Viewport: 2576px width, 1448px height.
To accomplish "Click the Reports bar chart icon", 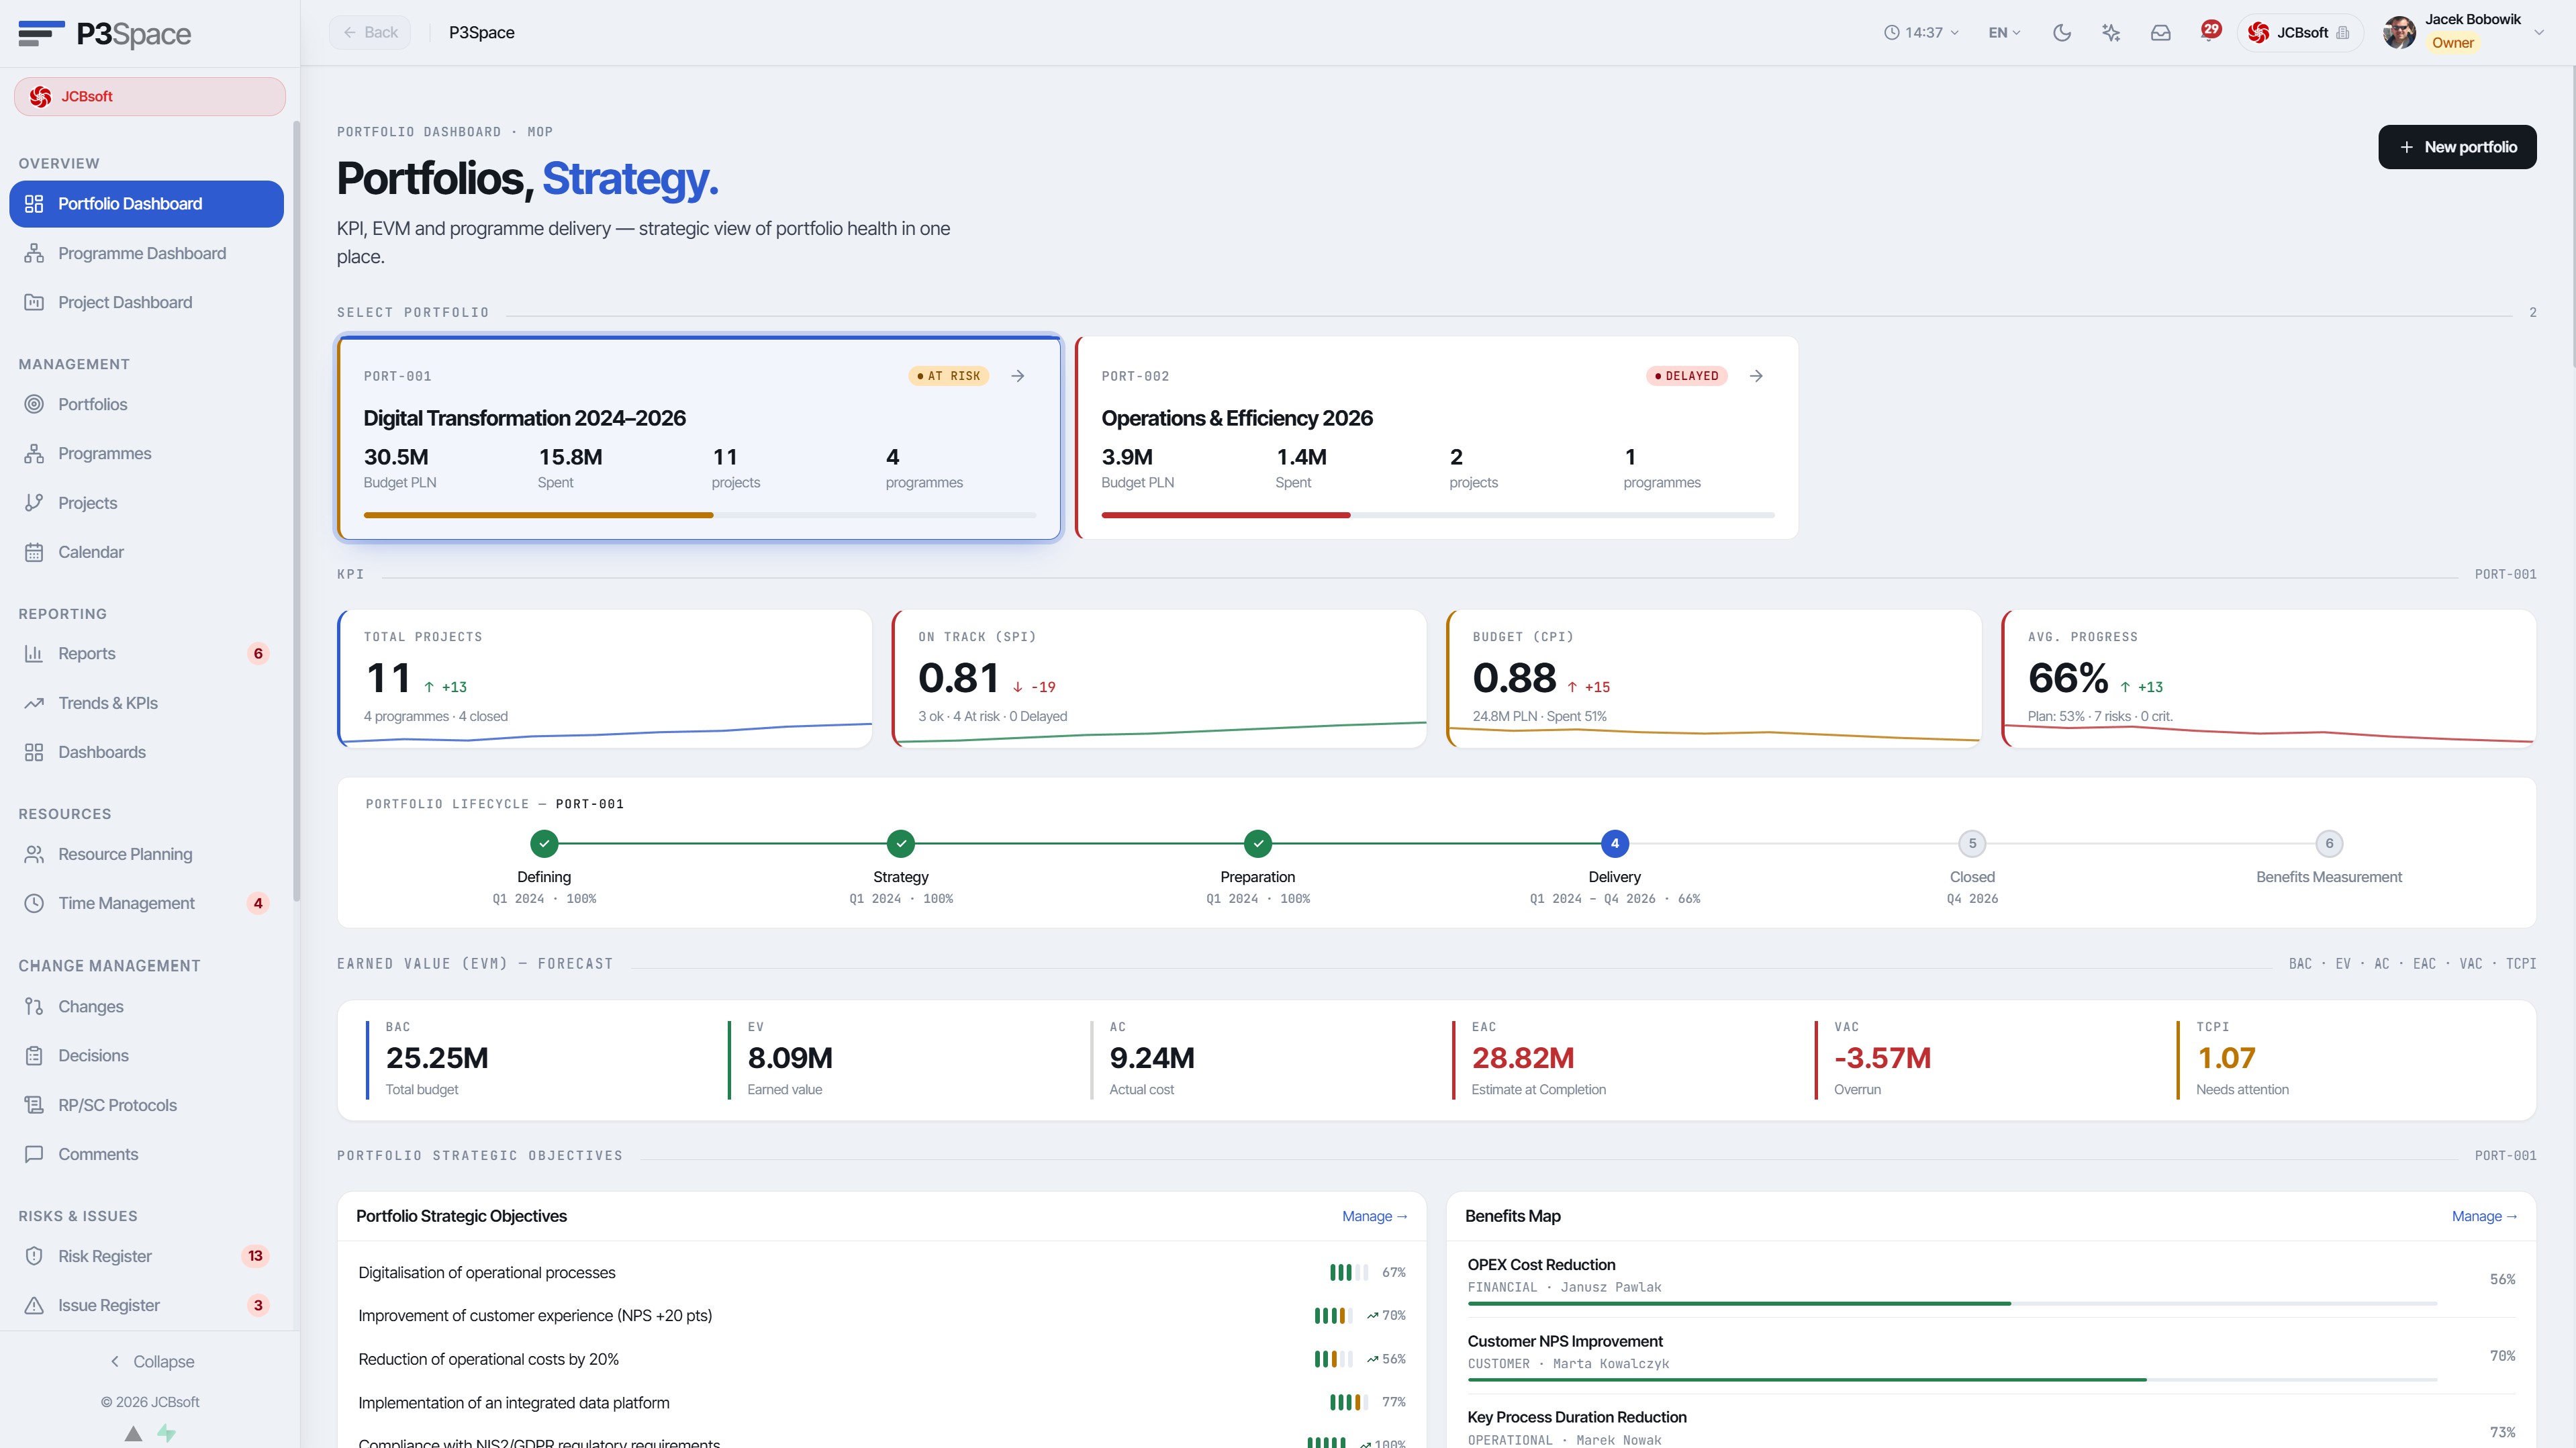I will point(34,654).
